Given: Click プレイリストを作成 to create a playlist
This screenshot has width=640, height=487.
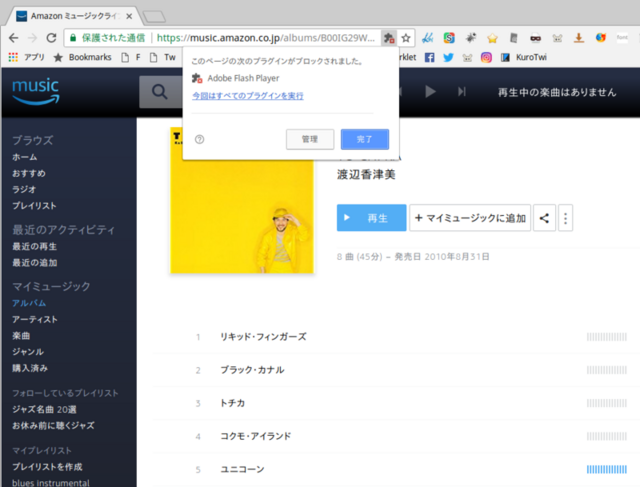Looking at the screenshot, I should tap(47, 467).
